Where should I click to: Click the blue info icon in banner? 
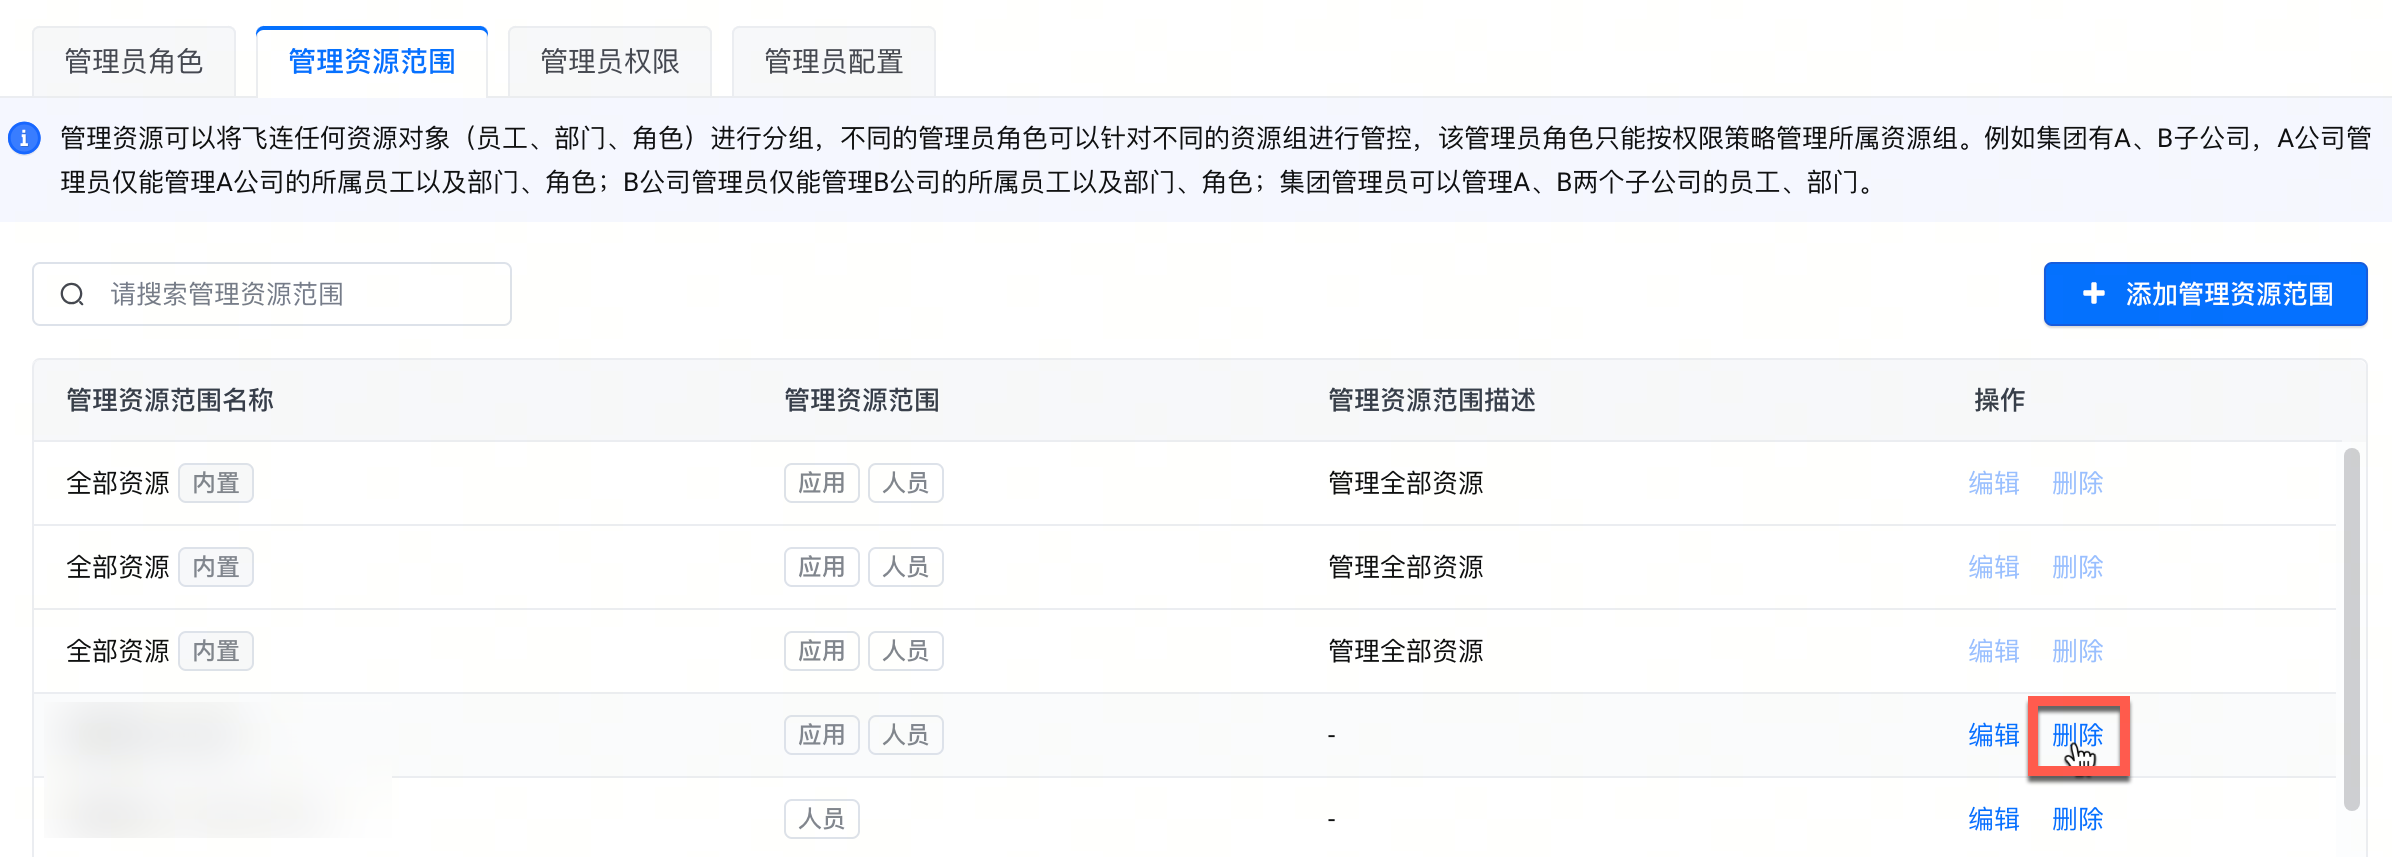coord(24,138)
